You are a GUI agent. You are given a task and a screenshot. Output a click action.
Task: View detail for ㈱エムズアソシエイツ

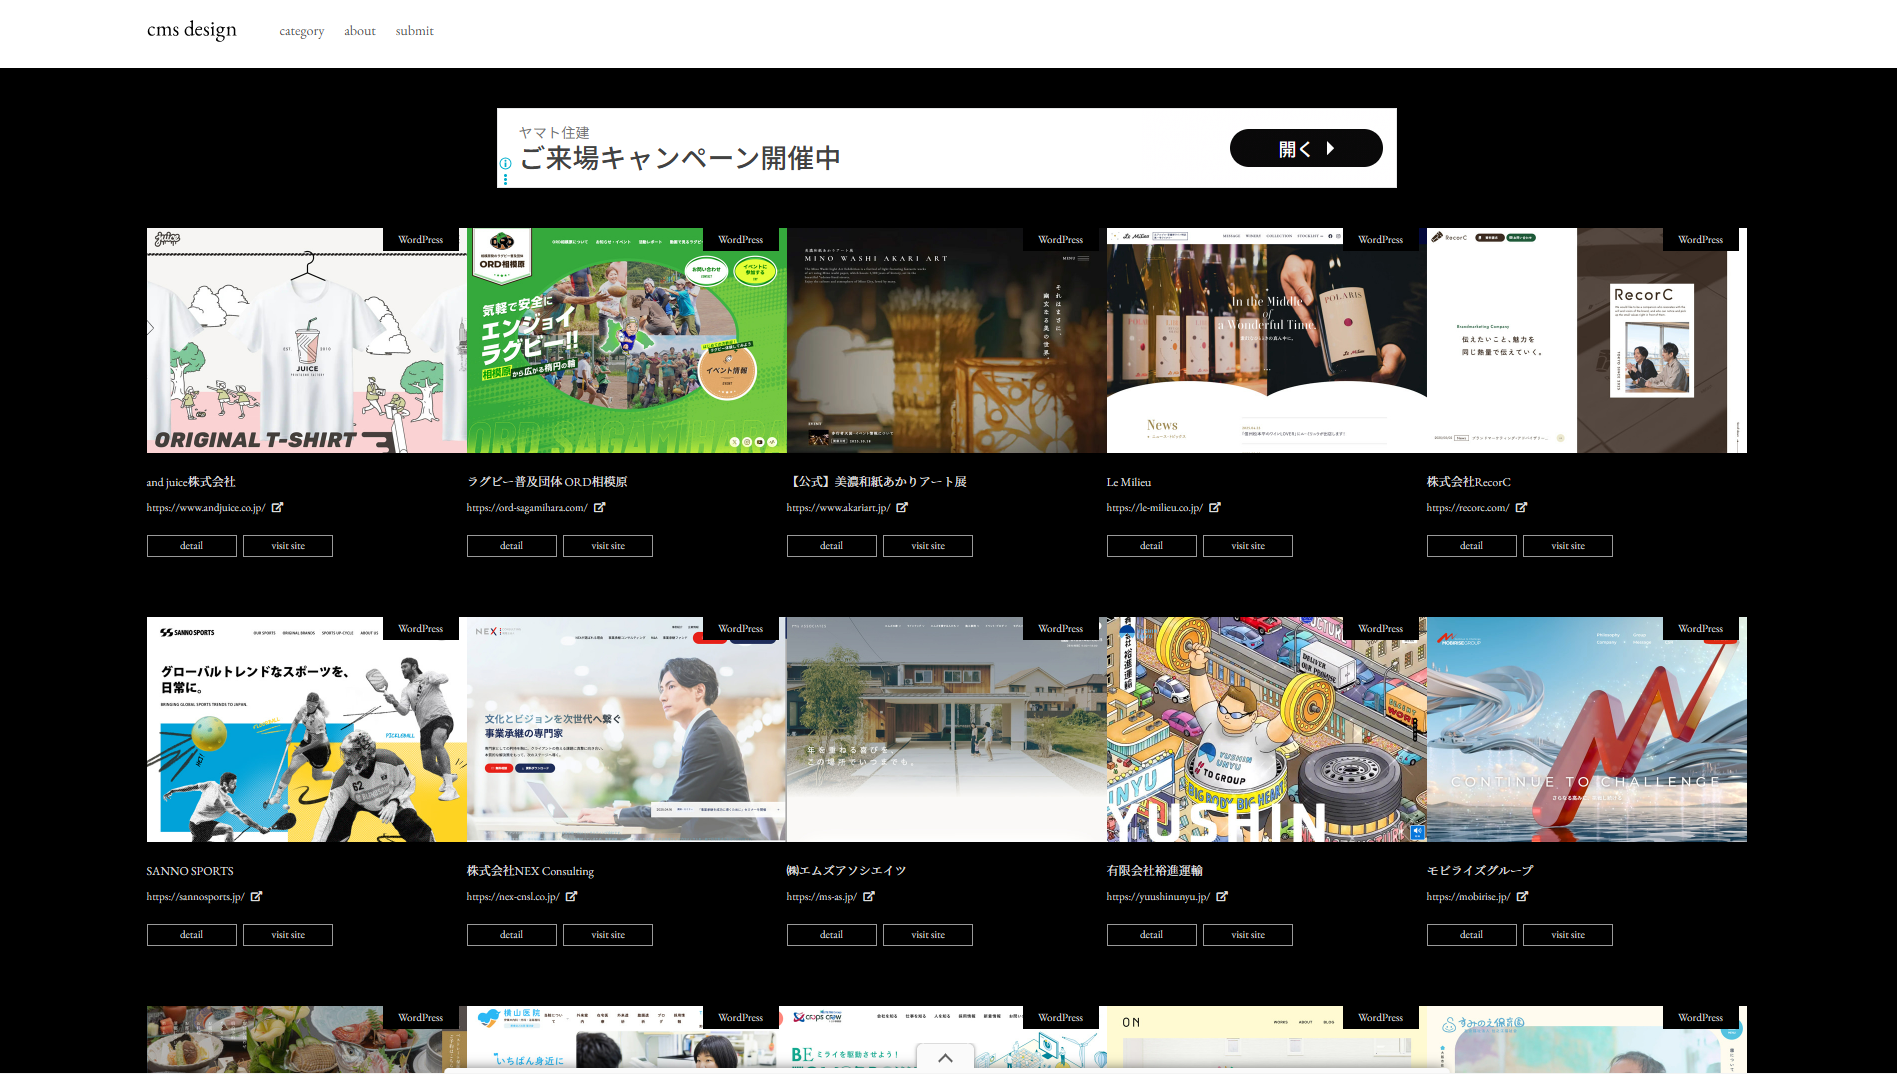coord(832,935)
